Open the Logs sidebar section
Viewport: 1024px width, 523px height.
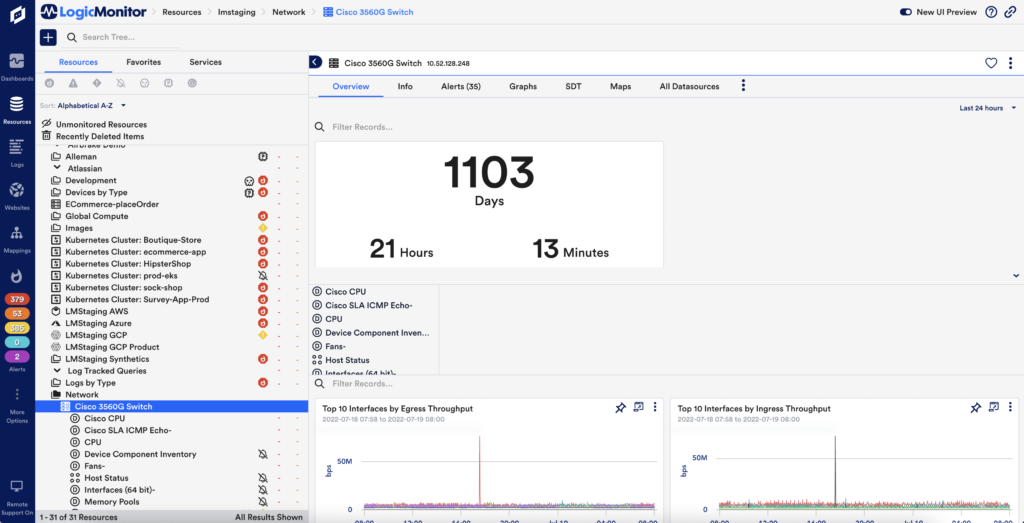[17, 153]
